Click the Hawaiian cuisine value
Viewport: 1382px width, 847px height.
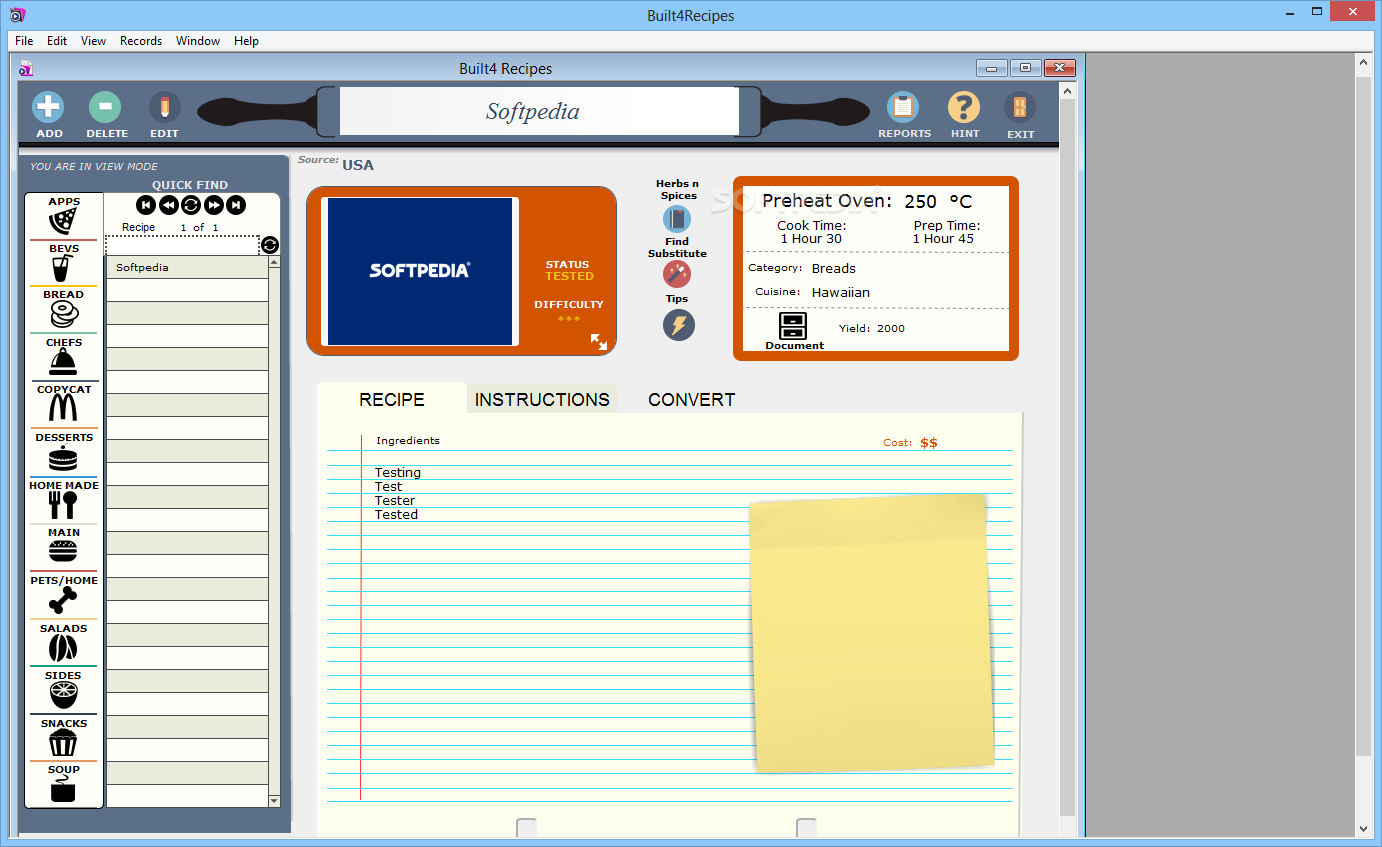pos(841,292)
